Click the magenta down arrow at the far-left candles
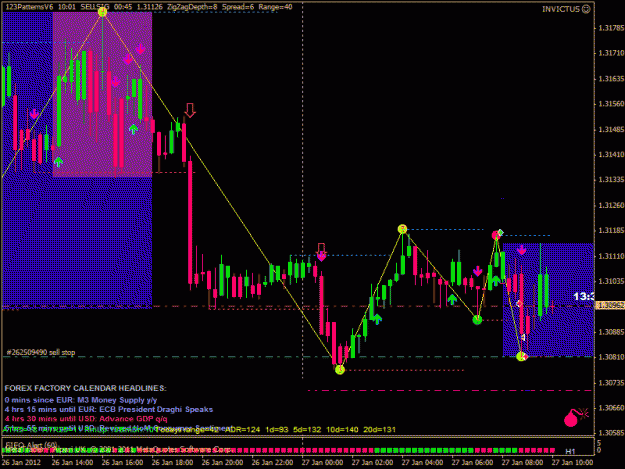Viewport: 625px width, 469px height. point(34,114)
